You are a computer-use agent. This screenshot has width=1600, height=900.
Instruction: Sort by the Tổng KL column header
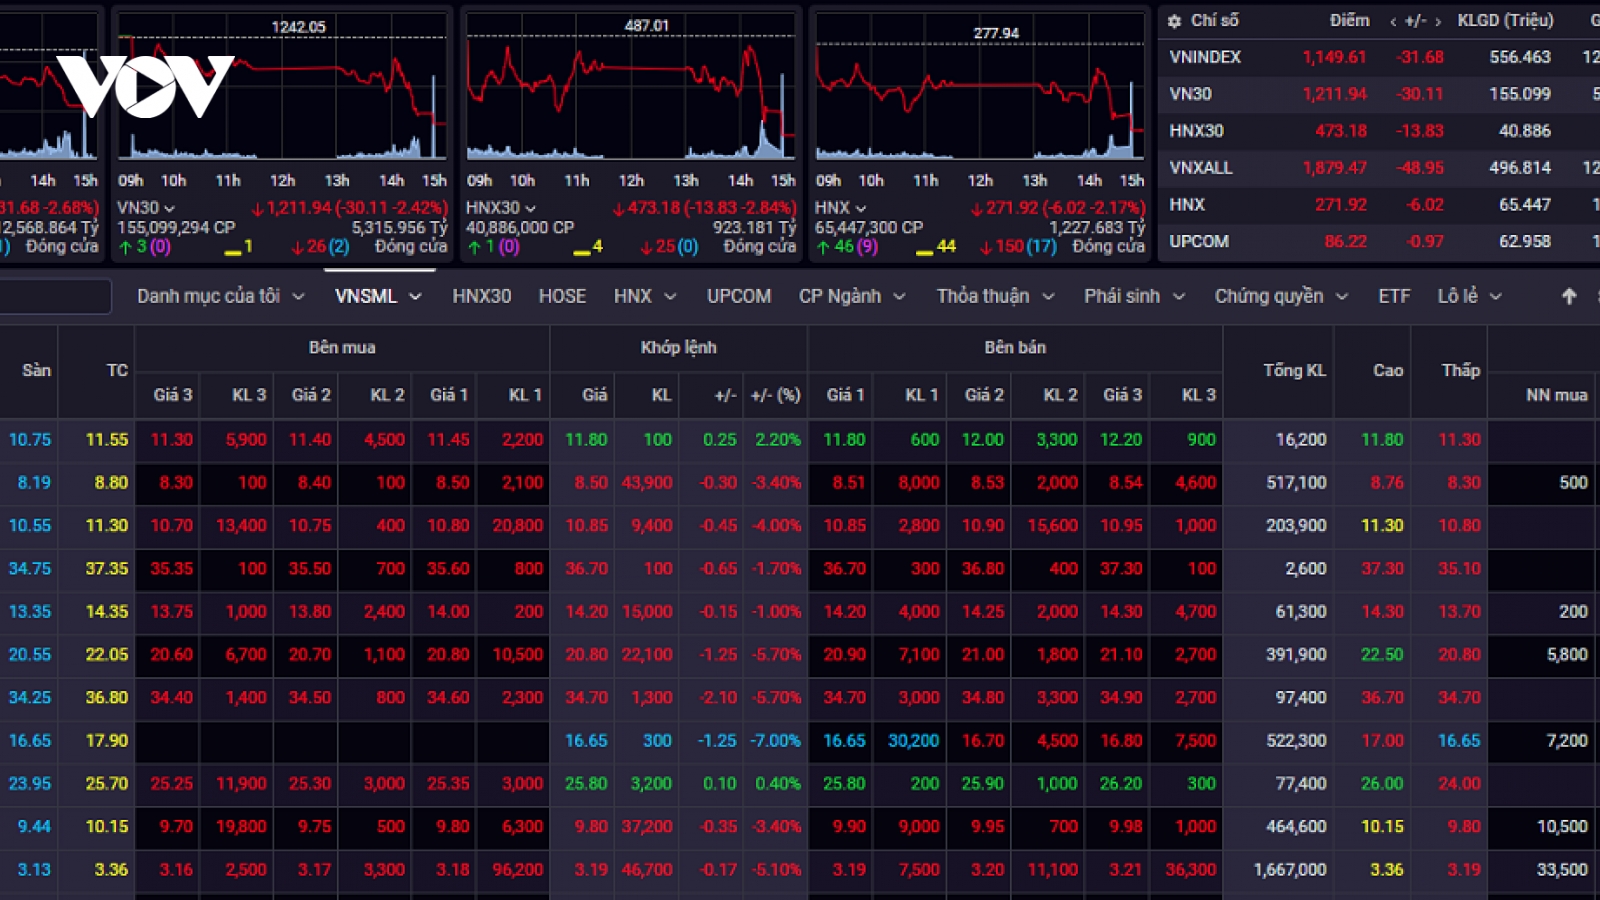1294,371
